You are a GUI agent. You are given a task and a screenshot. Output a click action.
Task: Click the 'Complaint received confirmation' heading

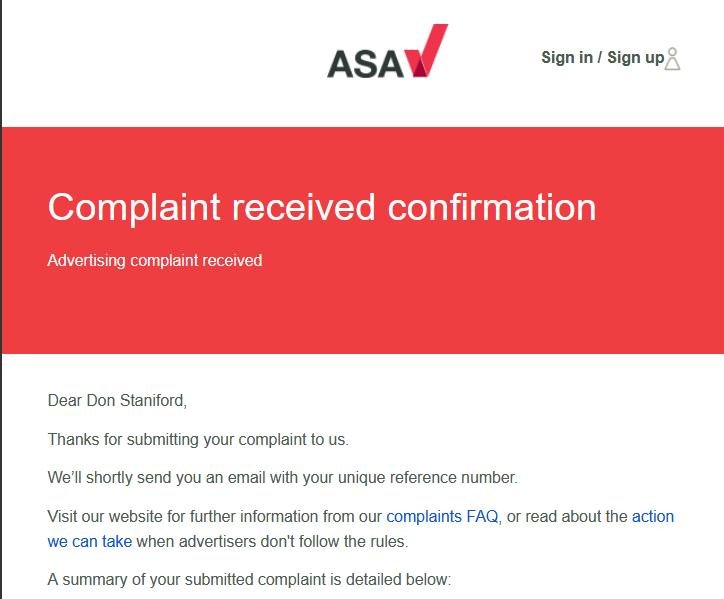pyautogui.click(x=321, y=207)
